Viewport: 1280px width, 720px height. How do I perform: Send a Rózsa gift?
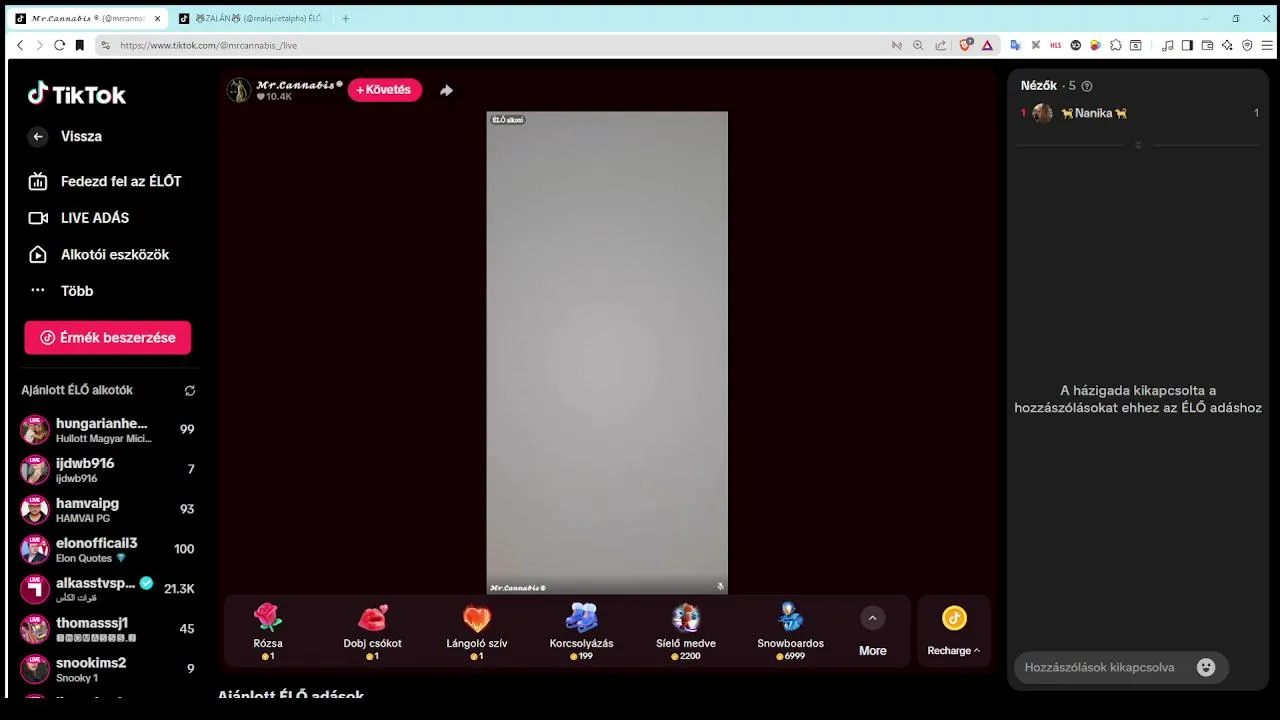268,631
